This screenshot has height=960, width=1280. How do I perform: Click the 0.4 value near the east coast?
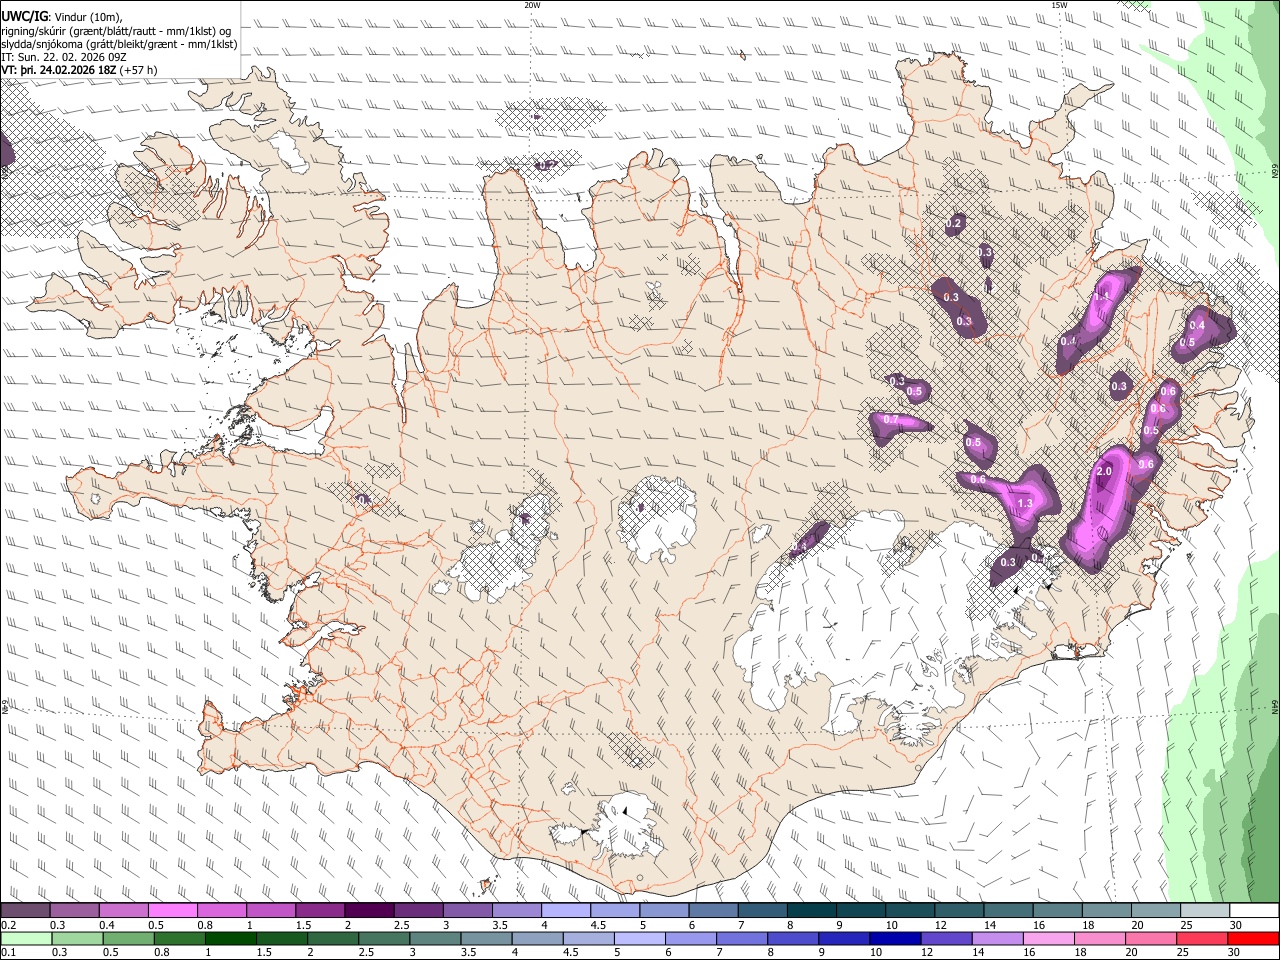point(1196,325)
